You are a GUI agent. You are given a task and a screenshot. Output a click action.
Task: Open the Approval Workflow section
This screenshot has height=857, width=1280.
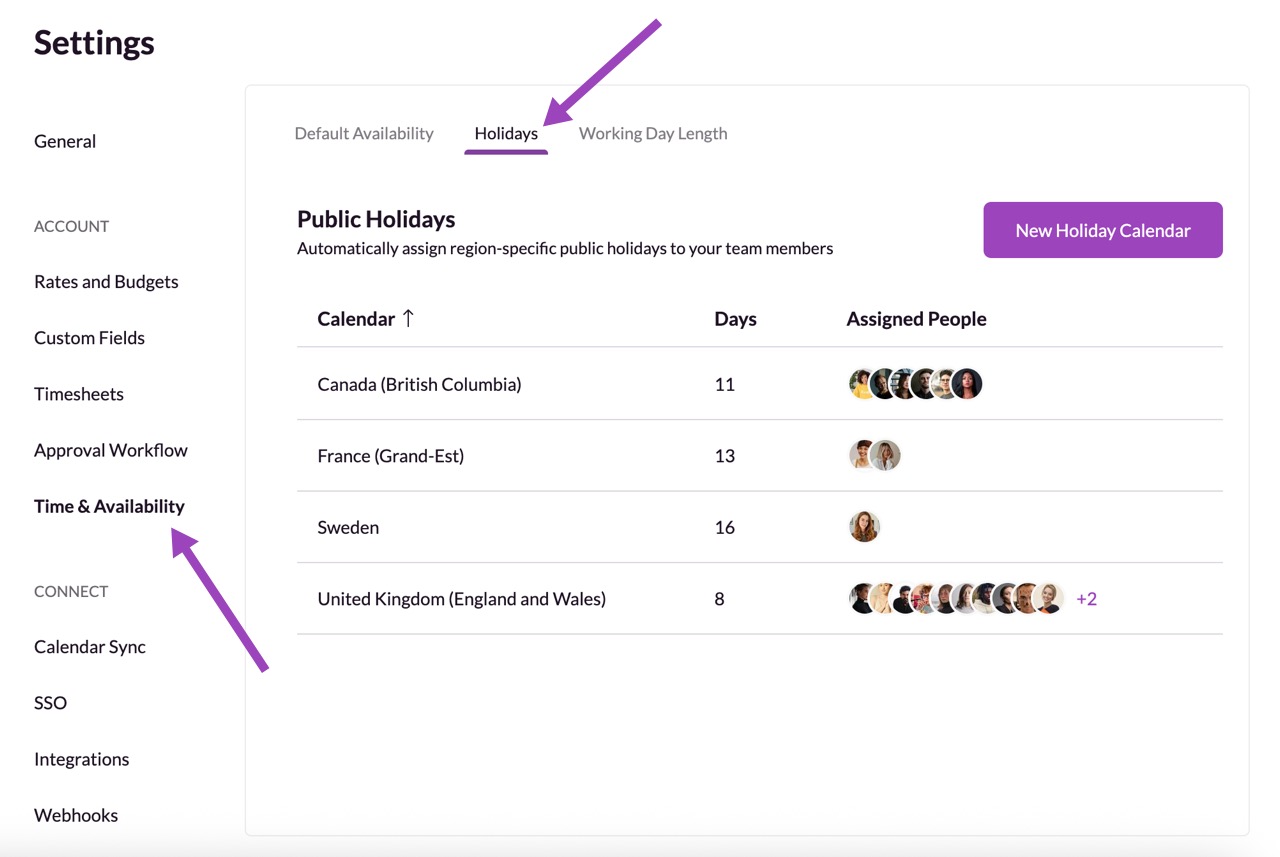pyautogui.click(x=111, y=450)
